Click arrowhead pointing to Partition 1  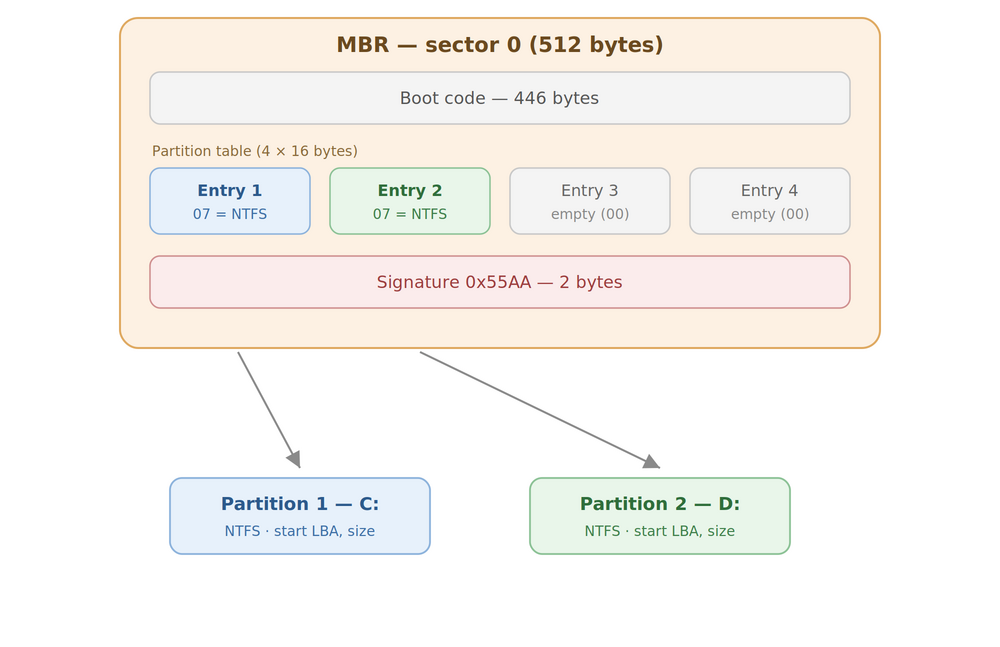[294, 459]
